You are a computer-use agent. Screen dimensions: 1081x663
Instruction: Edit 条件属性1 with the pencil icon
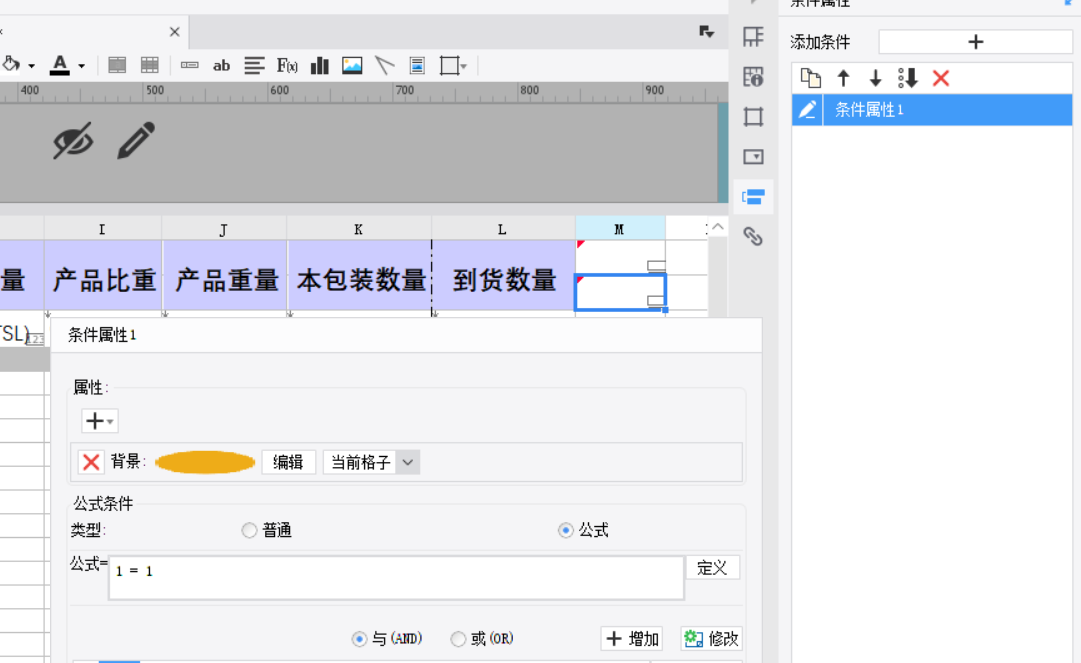pos(807,110)
